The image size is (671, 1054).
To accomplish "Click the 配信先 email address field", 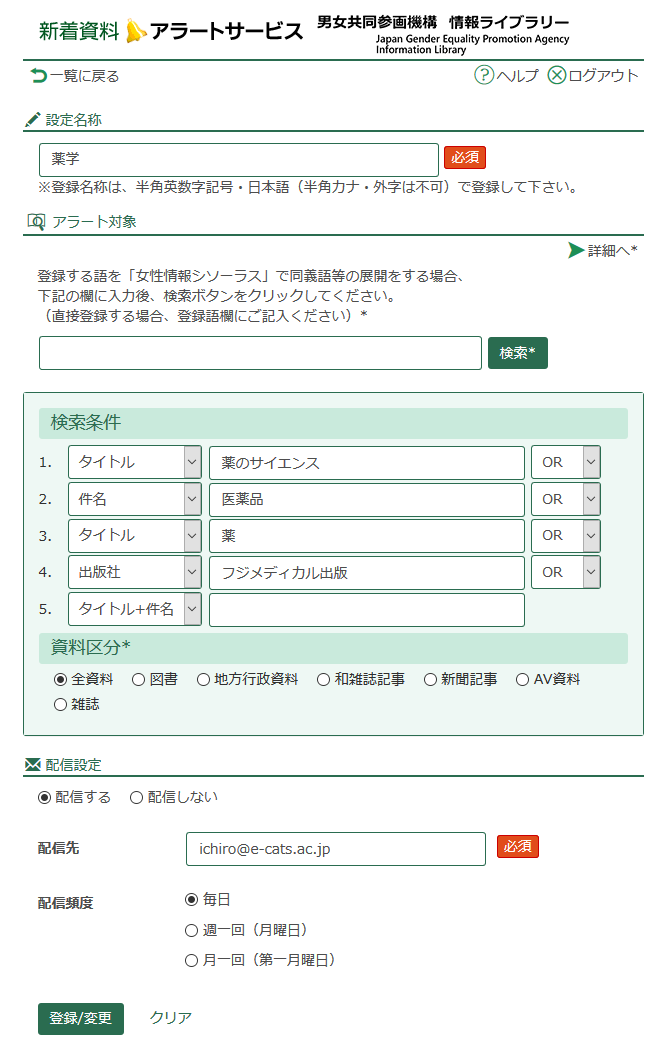I will (335, 849).
